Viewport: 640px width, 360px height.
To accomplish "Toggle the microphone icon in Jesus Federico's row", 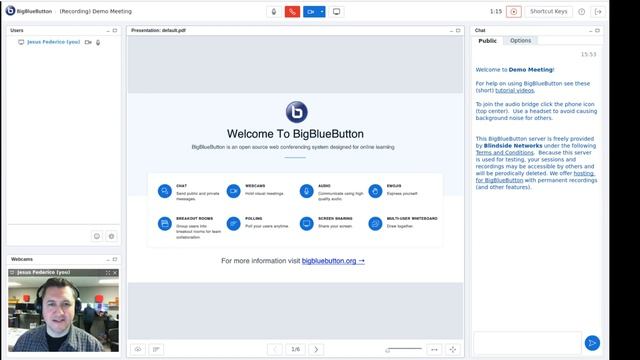I will [98, 42].
